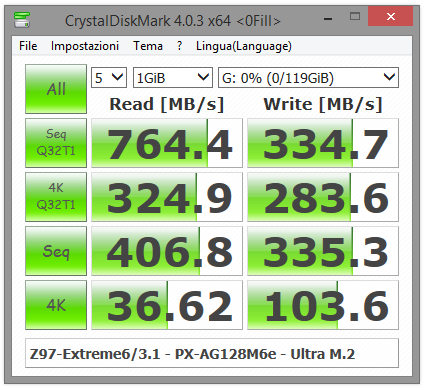Click the Write [MB/s] column header
Screen dimensions: 425x390
click(323, 104)
